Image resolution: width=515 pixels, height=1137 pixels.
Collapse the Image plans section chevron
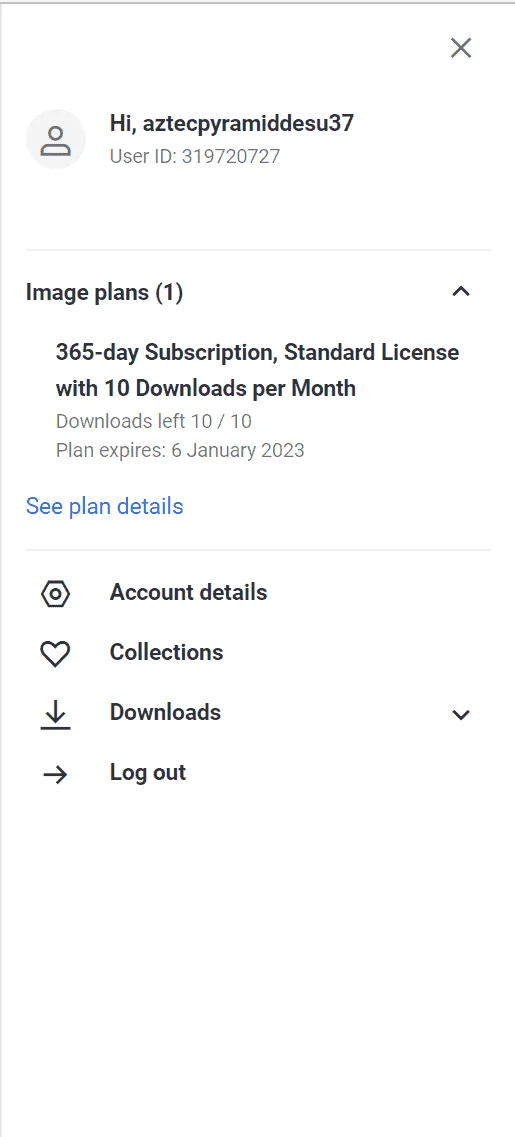pos(461,292)
